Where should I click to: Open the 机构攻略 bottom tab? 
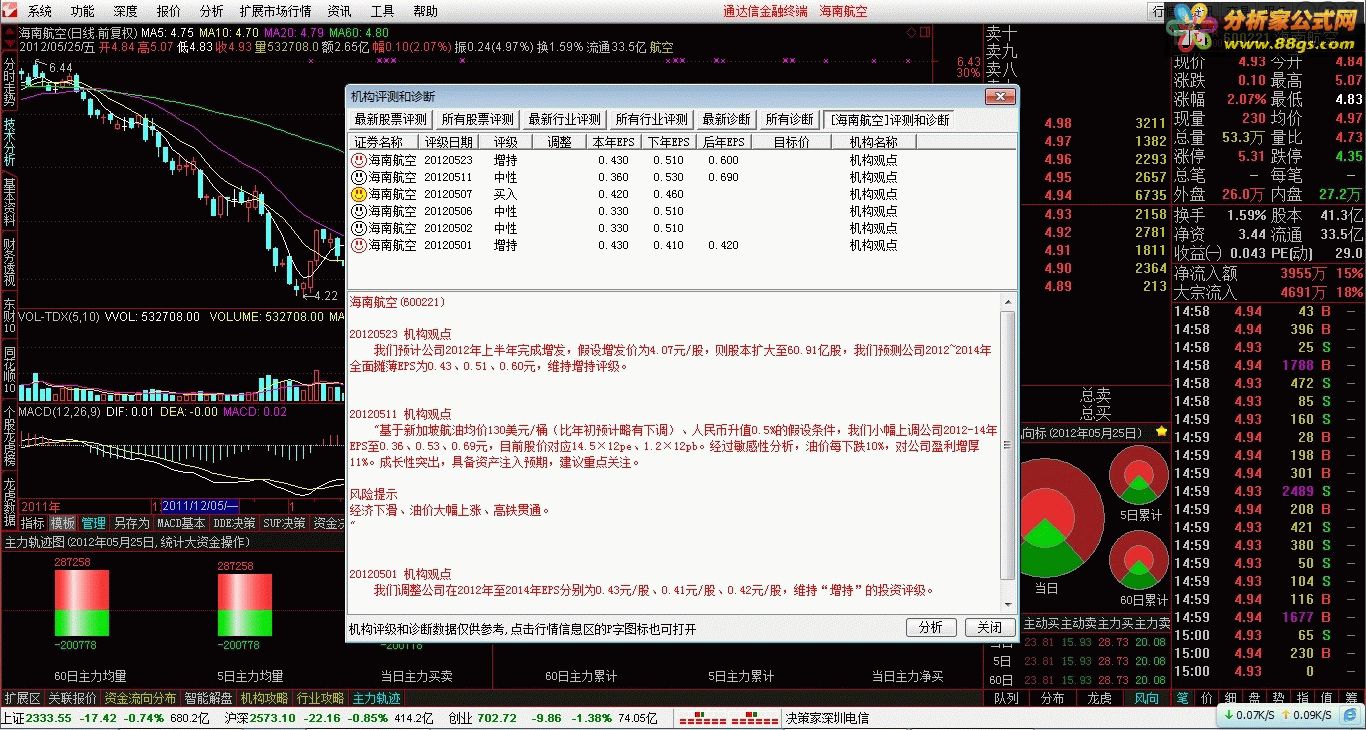point(264,698)
